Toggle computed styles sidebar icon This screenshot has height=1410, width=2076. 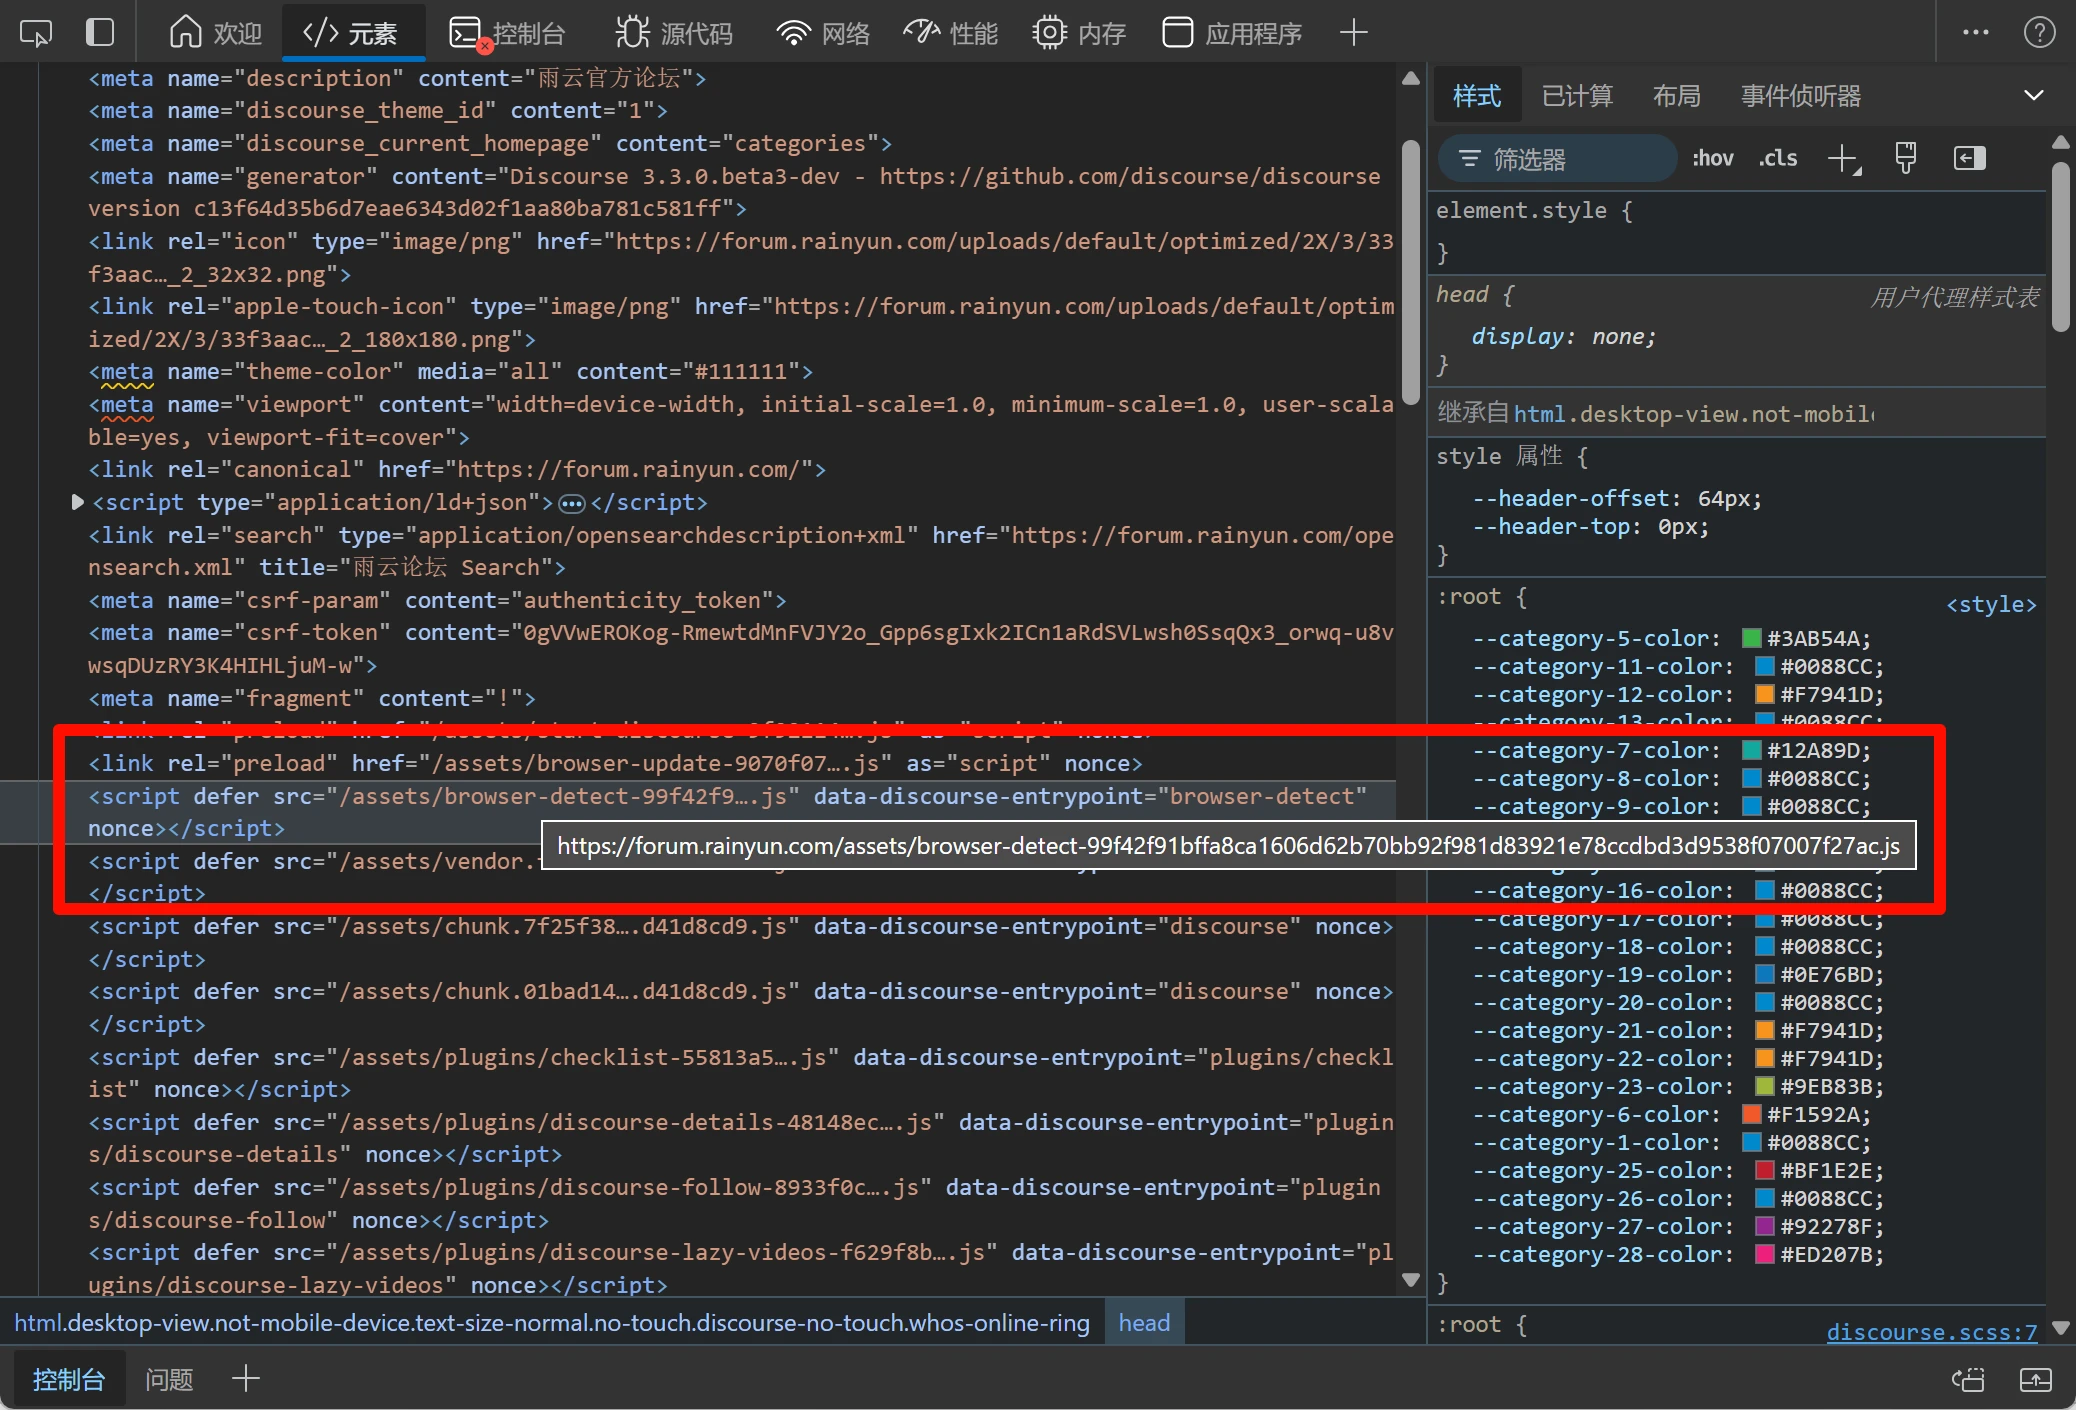click(1969, 158)
